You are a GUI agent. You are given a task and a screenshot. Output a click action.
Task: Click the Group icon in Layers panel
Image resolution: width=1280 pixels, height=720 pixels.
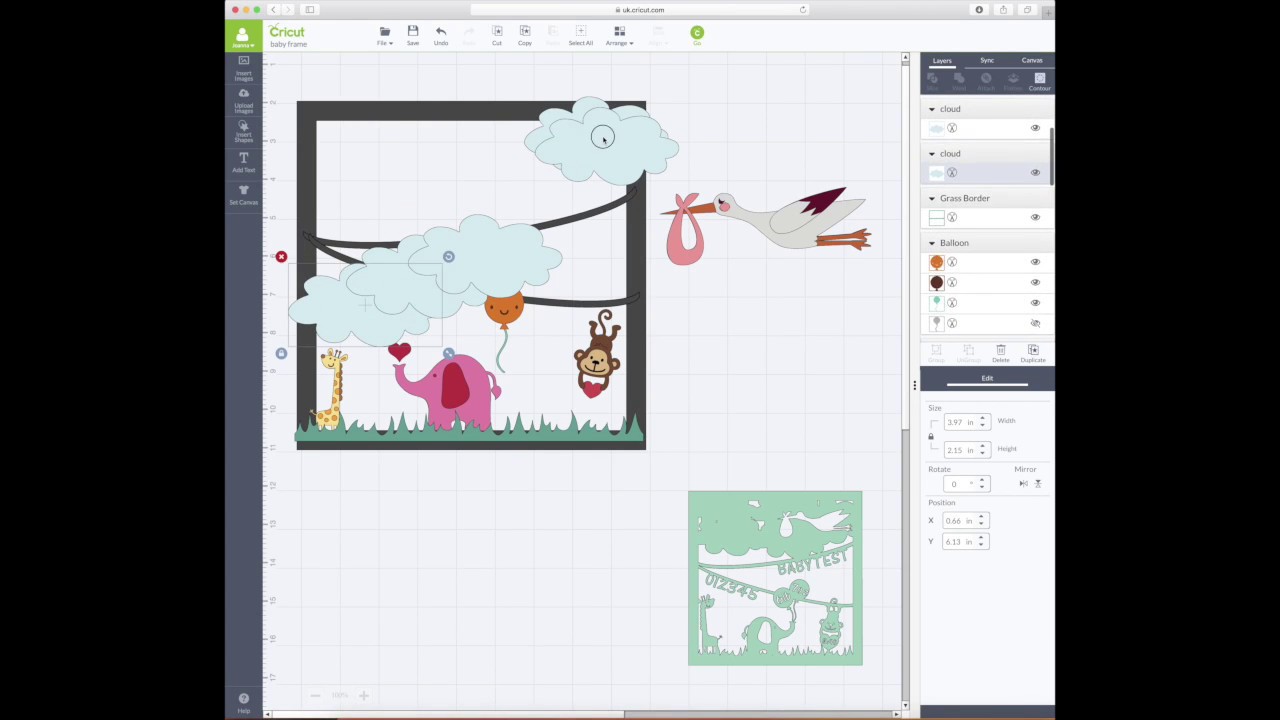coord(936,353)
